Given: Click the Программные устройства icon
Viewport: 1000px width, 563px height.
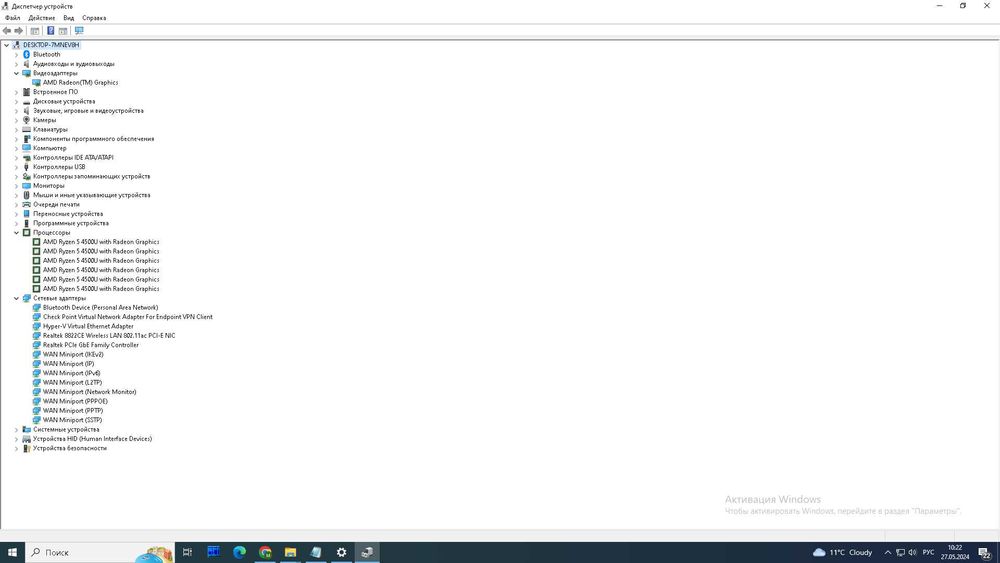Looking at the screenshot, I should click(x=26, y=223).
